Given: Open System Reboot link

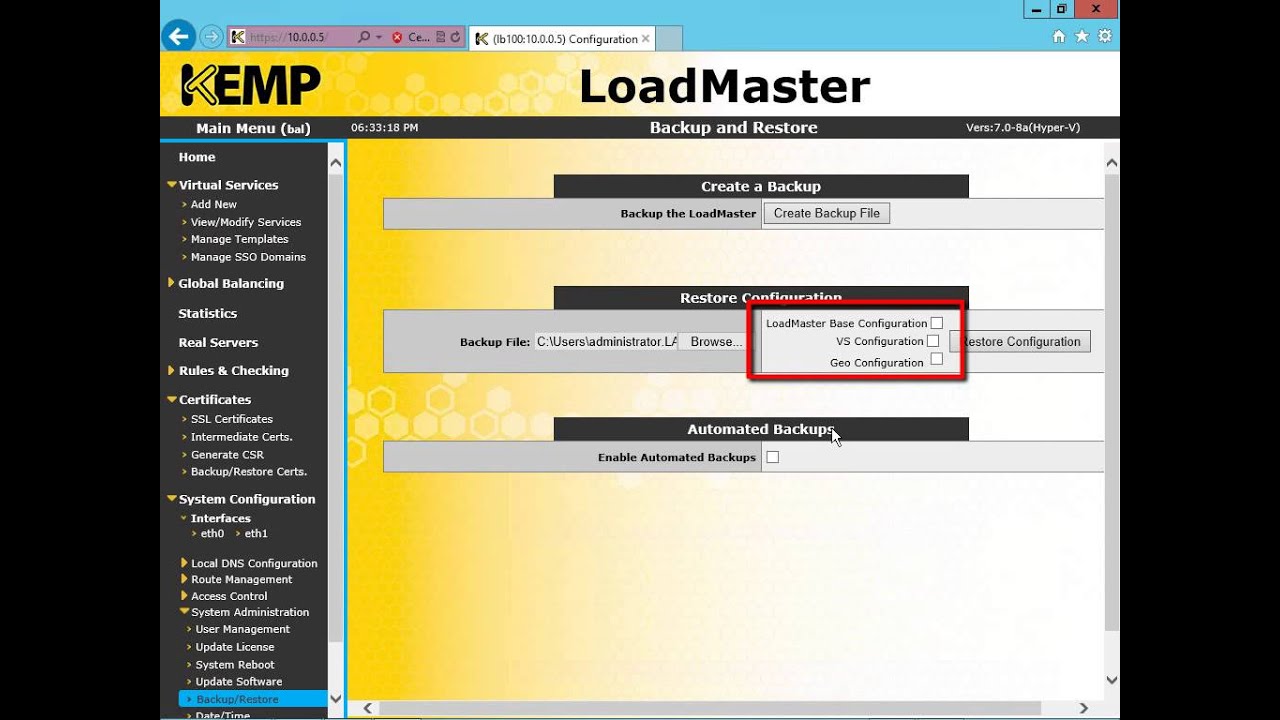Looking at the screenshot, I should (235, 665).
